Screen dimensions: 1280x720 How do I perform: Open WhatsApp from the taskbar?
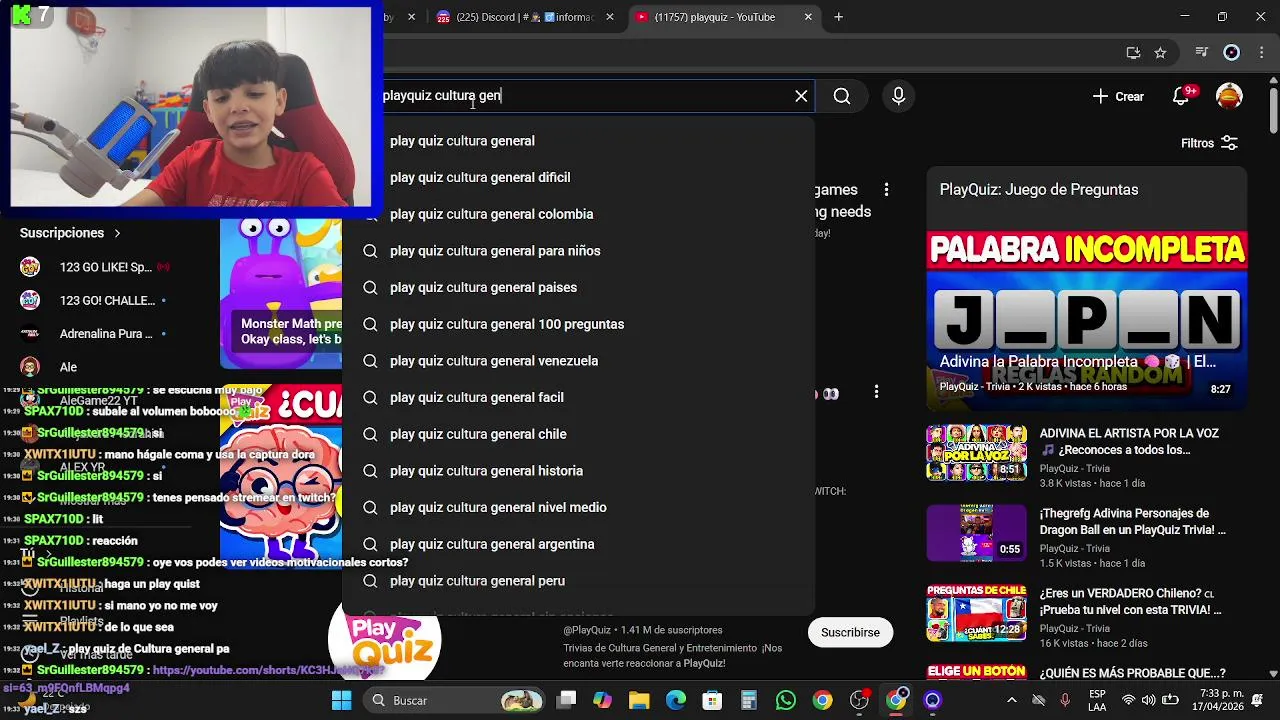coord(786,700)
